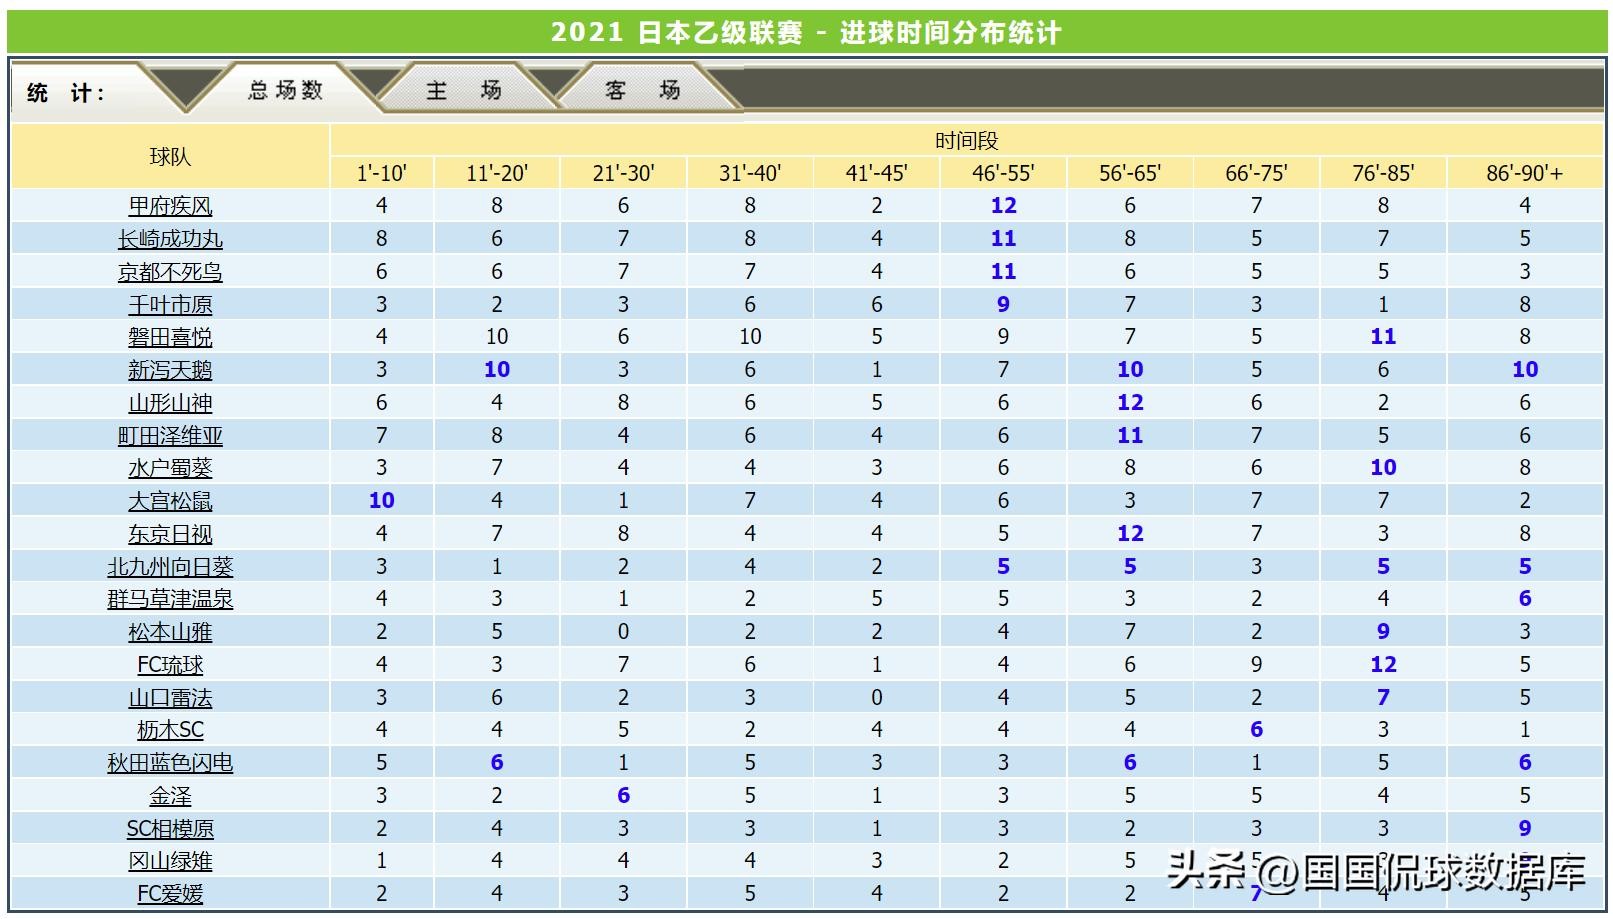Switch to the 总场数 tab
1613x919 pixels.
(x=285, y=91)
